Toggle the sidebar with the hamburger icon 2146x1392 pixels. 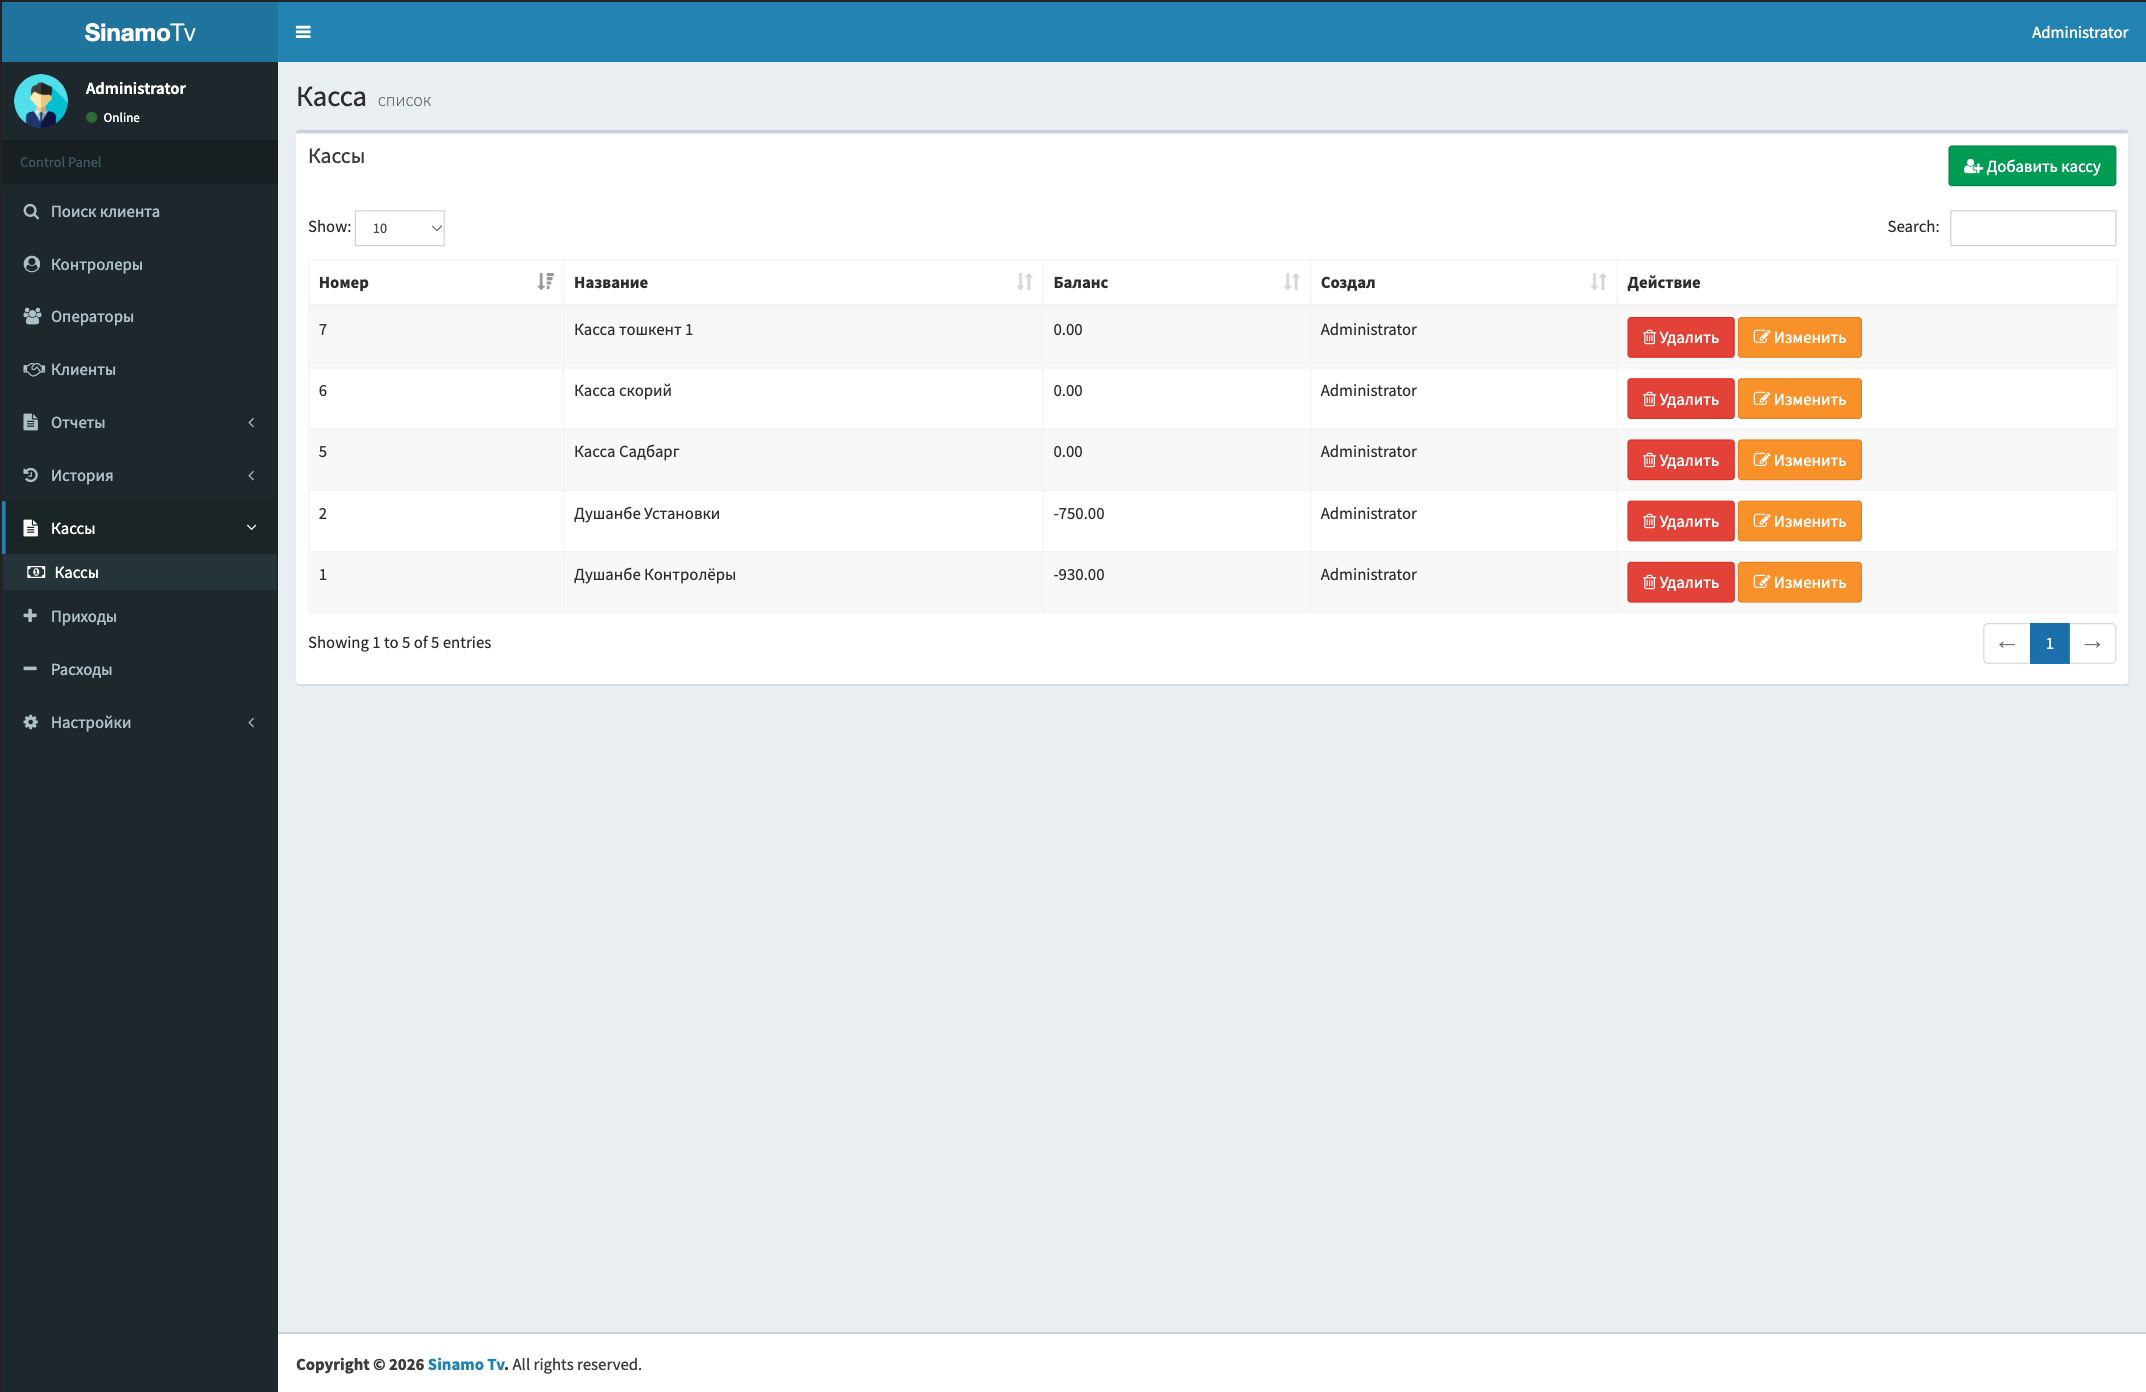click(x=303, y=32)
